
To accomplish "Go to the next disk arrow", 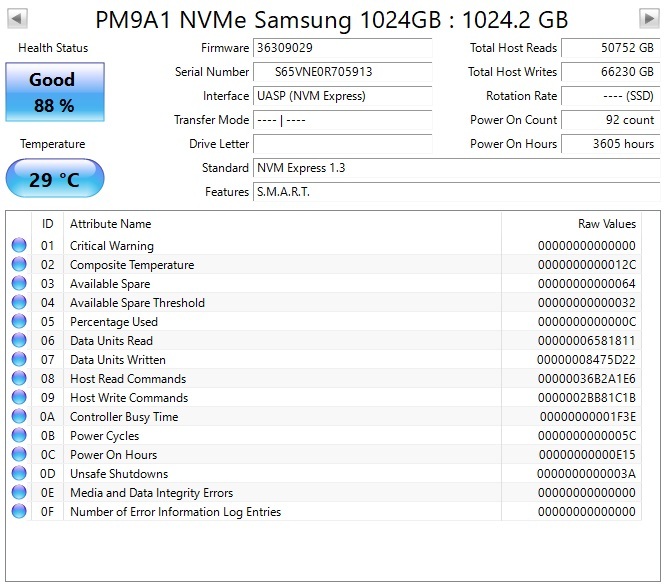I will coord(649,18).
